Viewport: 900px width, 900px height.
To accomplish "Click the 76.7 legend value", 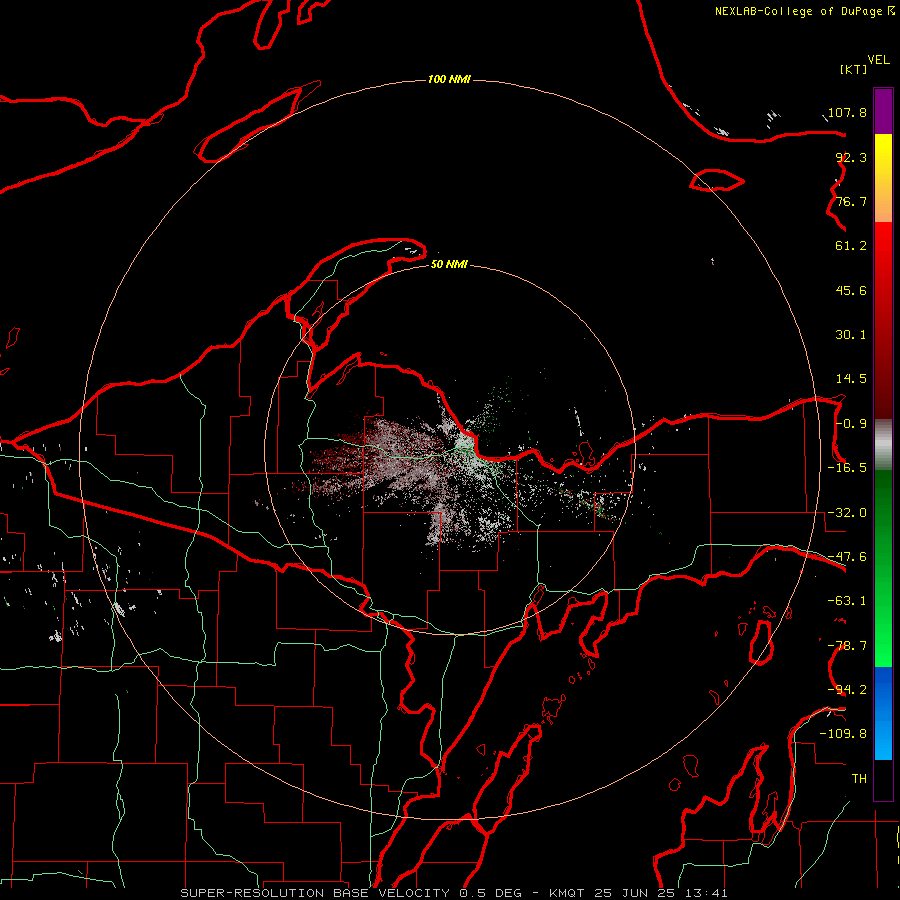I will tap(851, 201).
